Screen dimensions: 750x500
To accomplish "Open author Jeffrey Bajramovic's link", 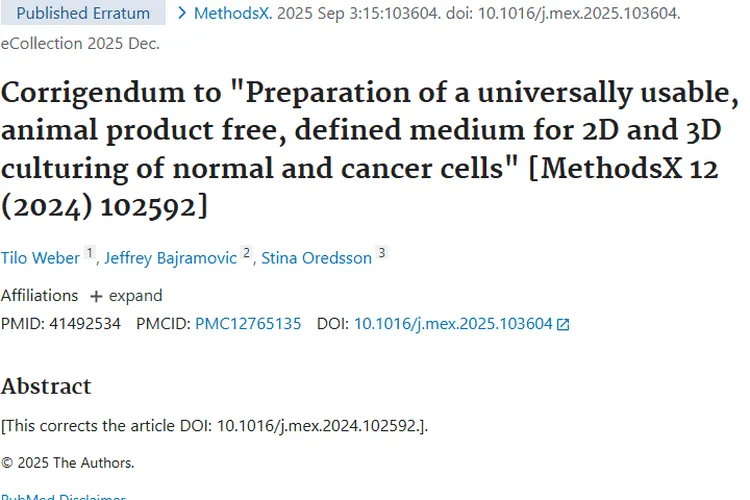I will tap(170, 258).
